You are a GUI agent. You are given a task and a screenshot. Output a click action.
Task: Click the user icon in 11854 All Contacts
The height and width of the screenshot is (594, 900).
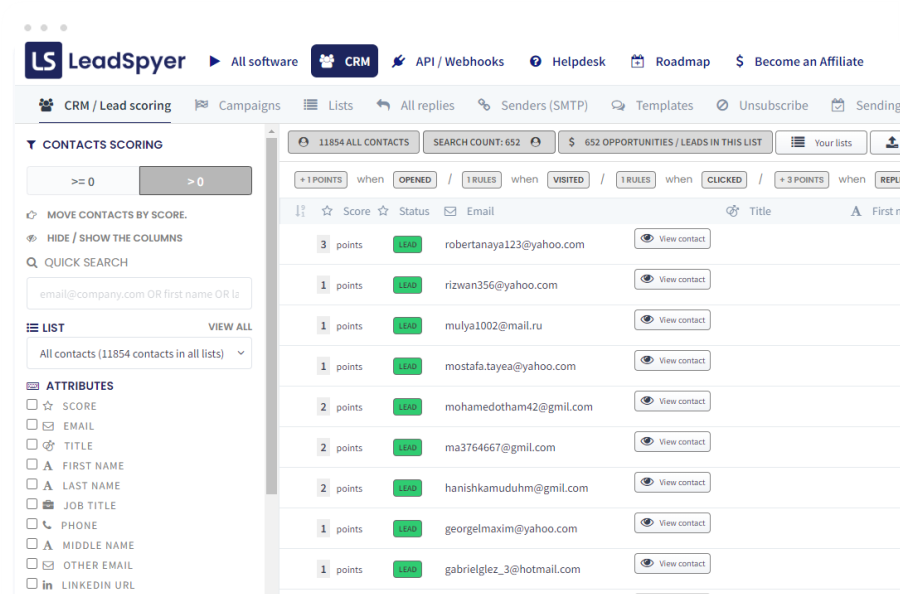pyautogui.click(x=304, y=142)
